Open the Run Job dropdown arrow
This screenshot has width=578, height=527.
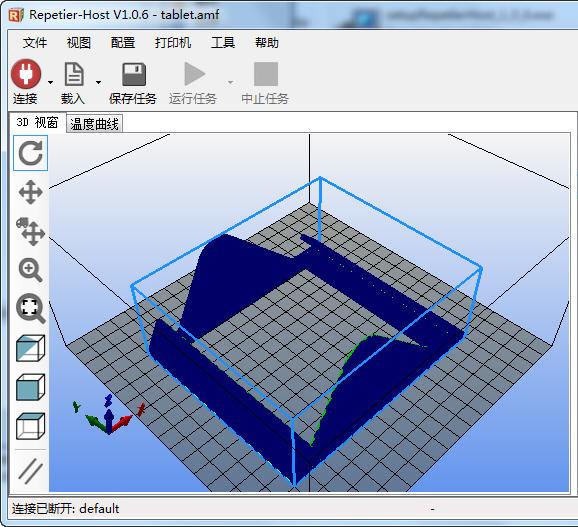coord(231,82)
